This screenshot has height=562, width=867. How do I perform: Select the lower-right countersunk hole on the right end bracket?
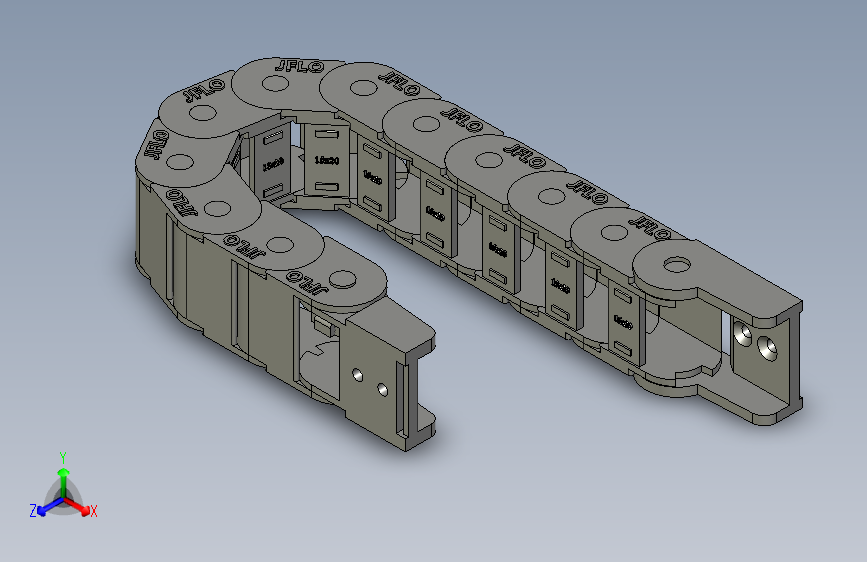pos(768,348)
